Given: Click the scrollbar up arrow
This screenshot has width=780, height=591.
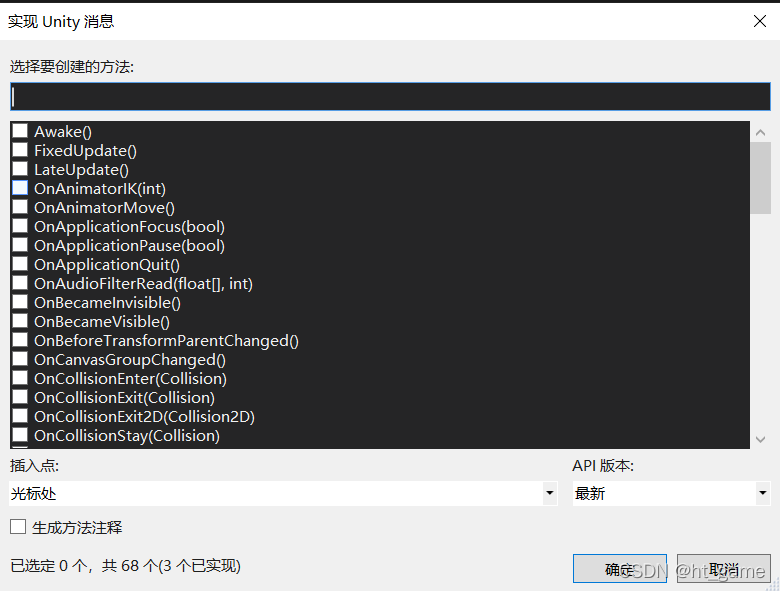Looking at the screenshot, I should coord(760,132).
